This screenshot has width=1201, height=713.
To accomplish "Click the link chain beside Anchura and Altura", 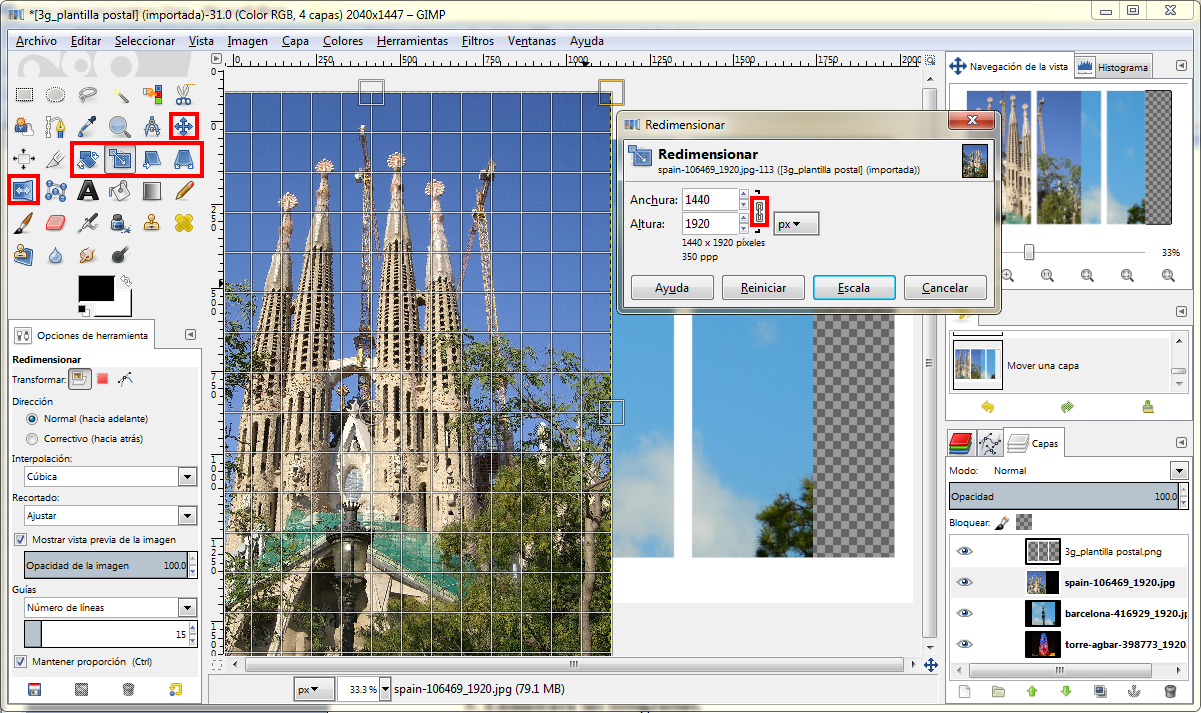I will tap(758, 211).
